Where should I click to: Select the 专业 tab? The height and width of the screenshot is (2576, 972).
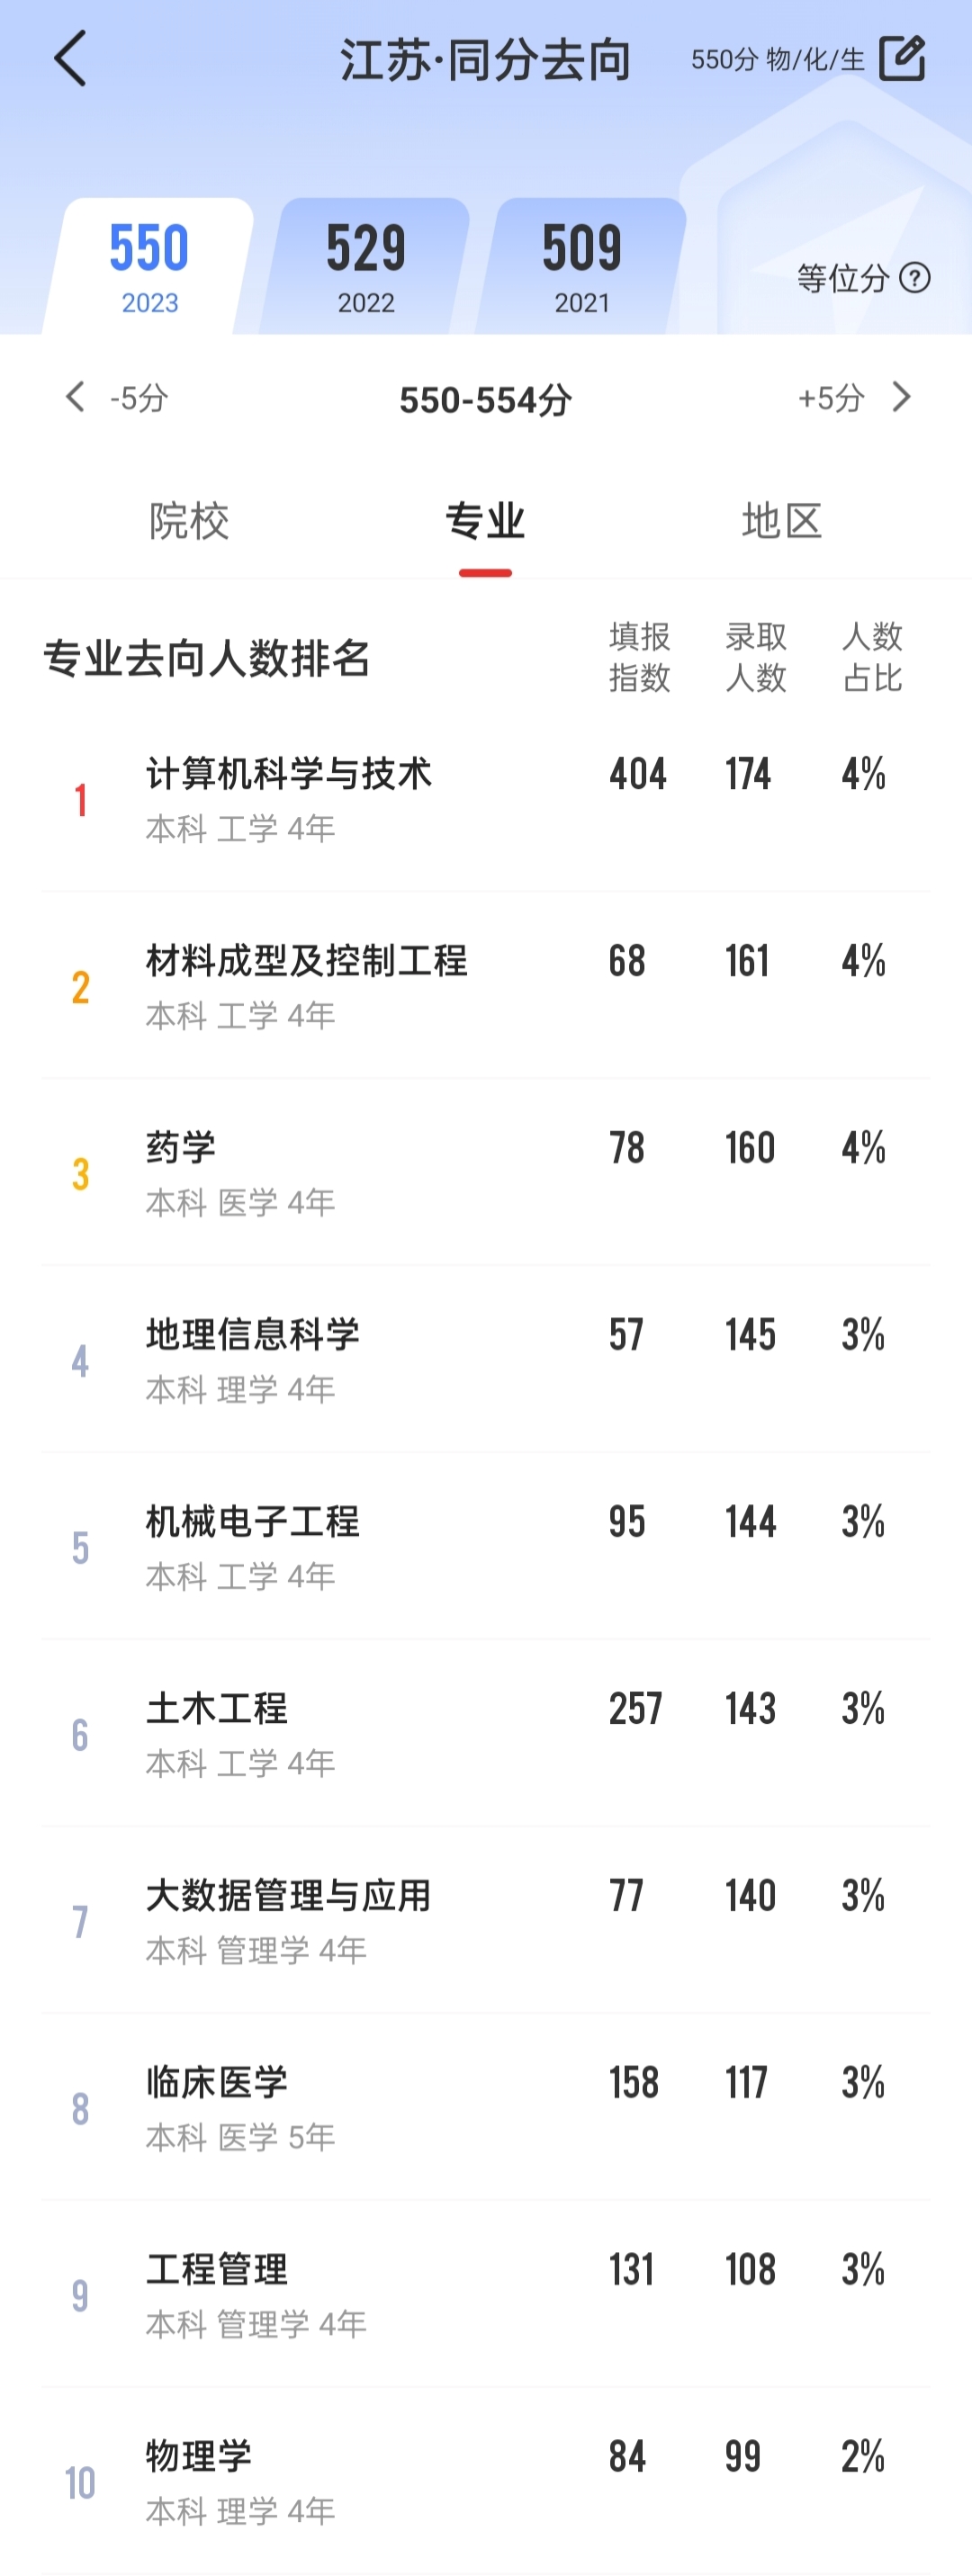pos(485,521)
